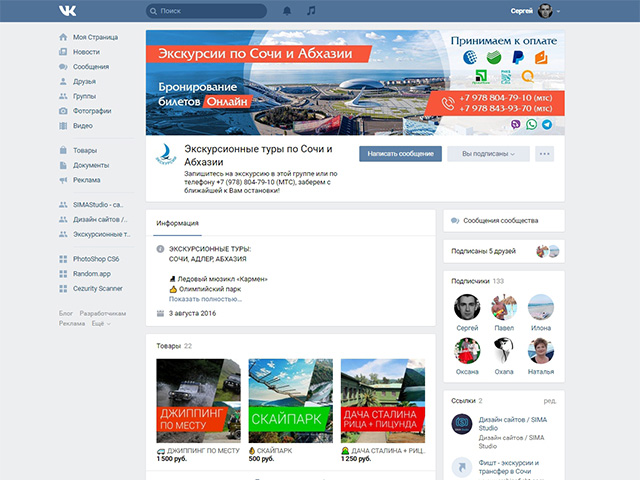Click the Группы people icon
Image resolution: width=640 pixels, height=480 pixels.
63,96
